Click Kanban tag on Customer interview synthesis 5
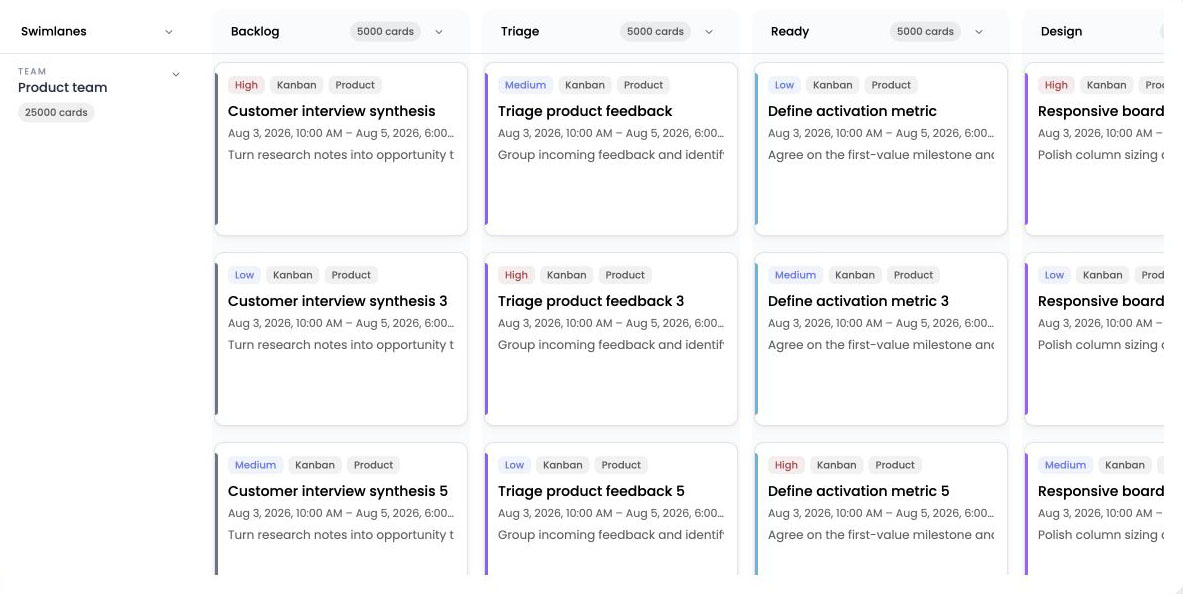The width and height of the screenshot is (1183, 594). click(315, 466)
